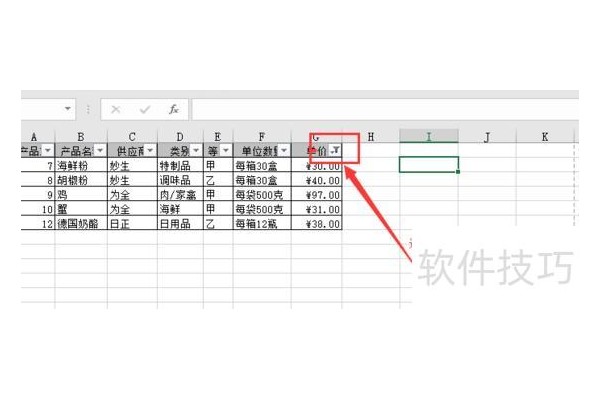Click the 为全 supplier cell in the 鸡 row
The image size is (600, 400).
(x=132, y=194)
